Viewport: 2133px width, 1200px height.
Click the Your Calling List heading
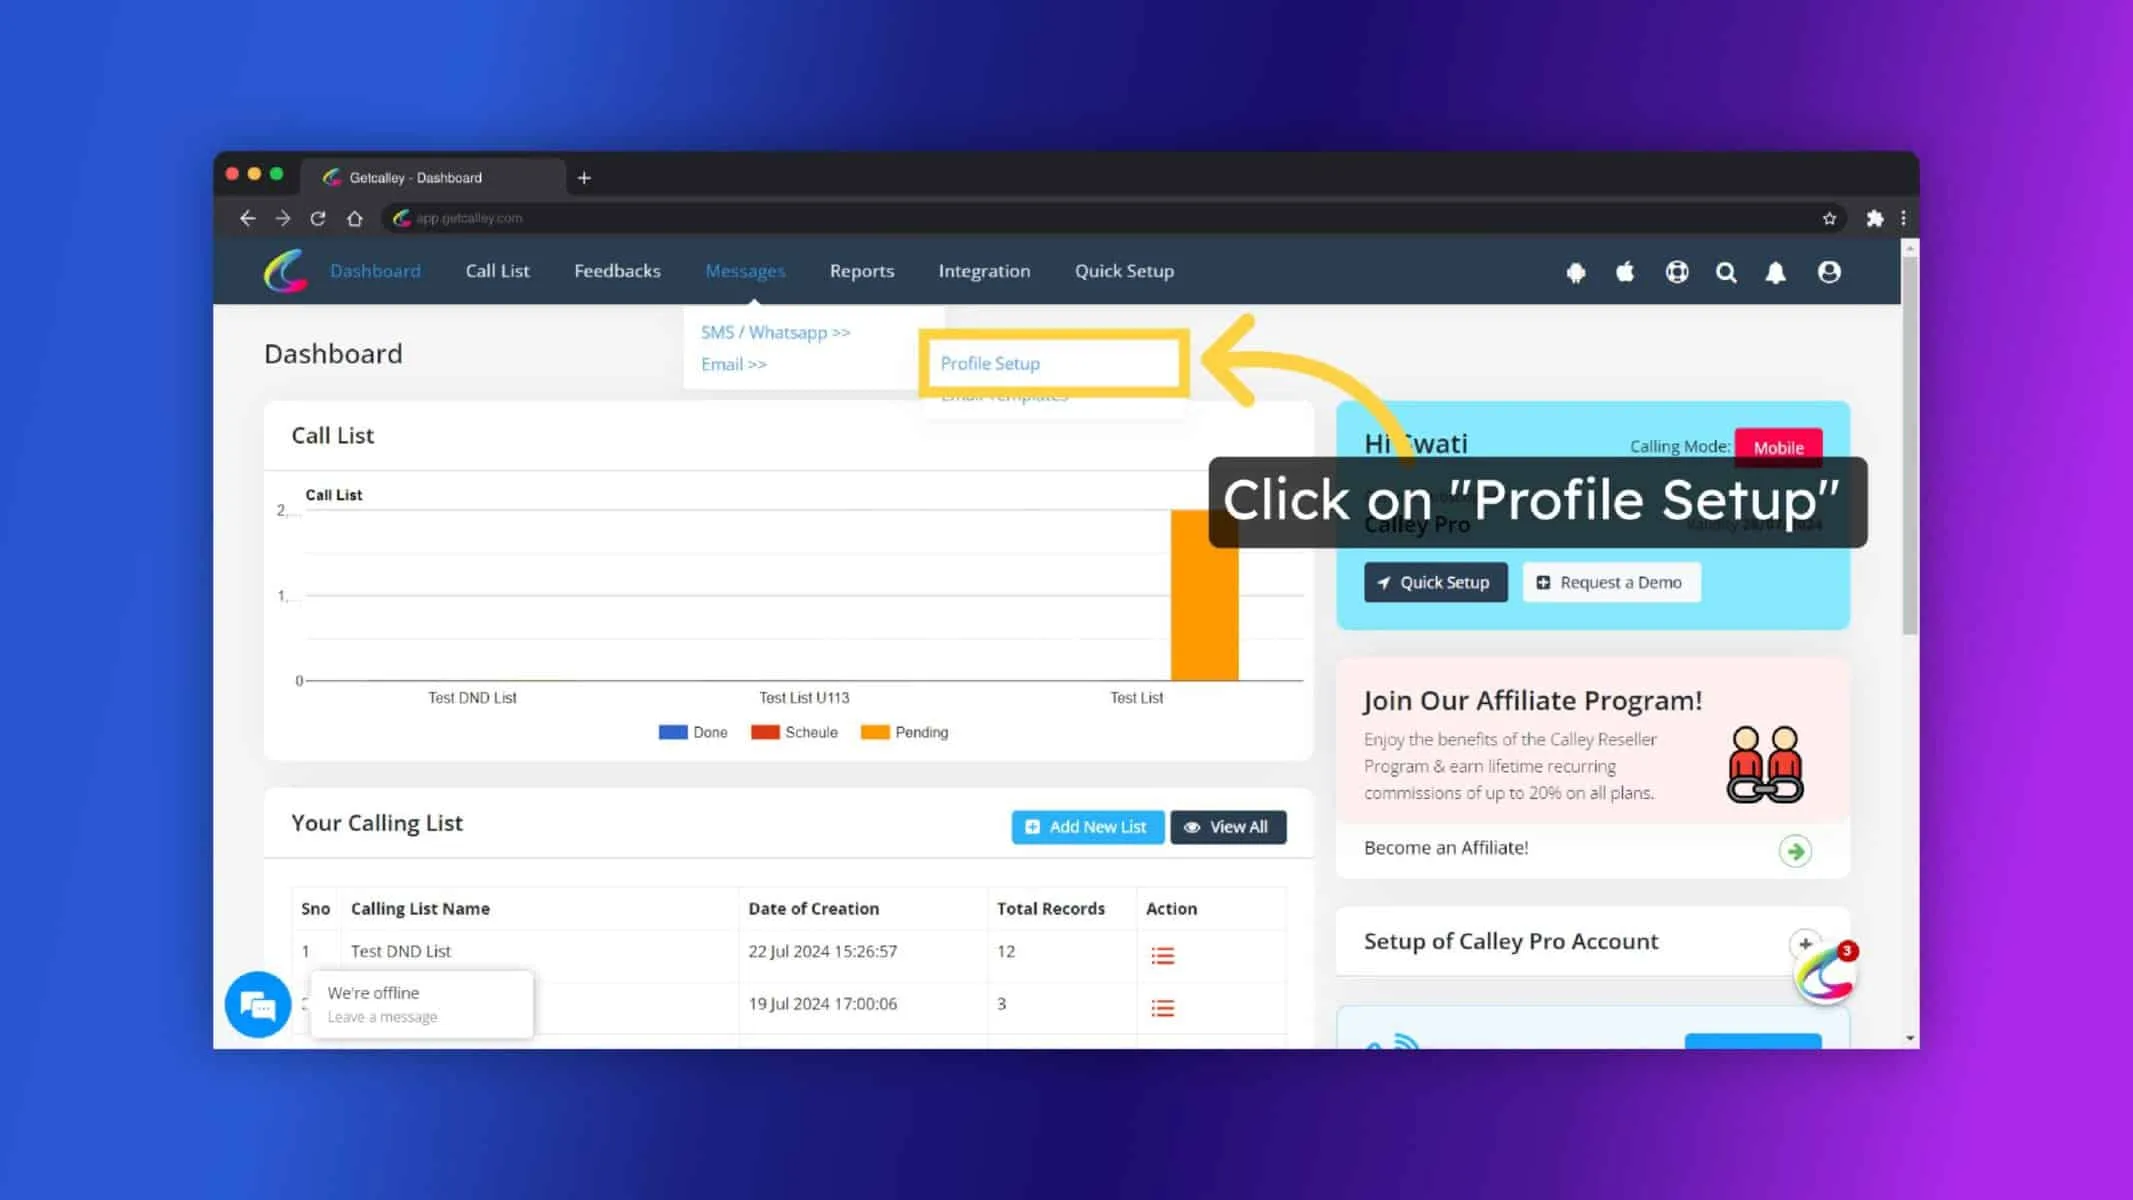[376, 823]
